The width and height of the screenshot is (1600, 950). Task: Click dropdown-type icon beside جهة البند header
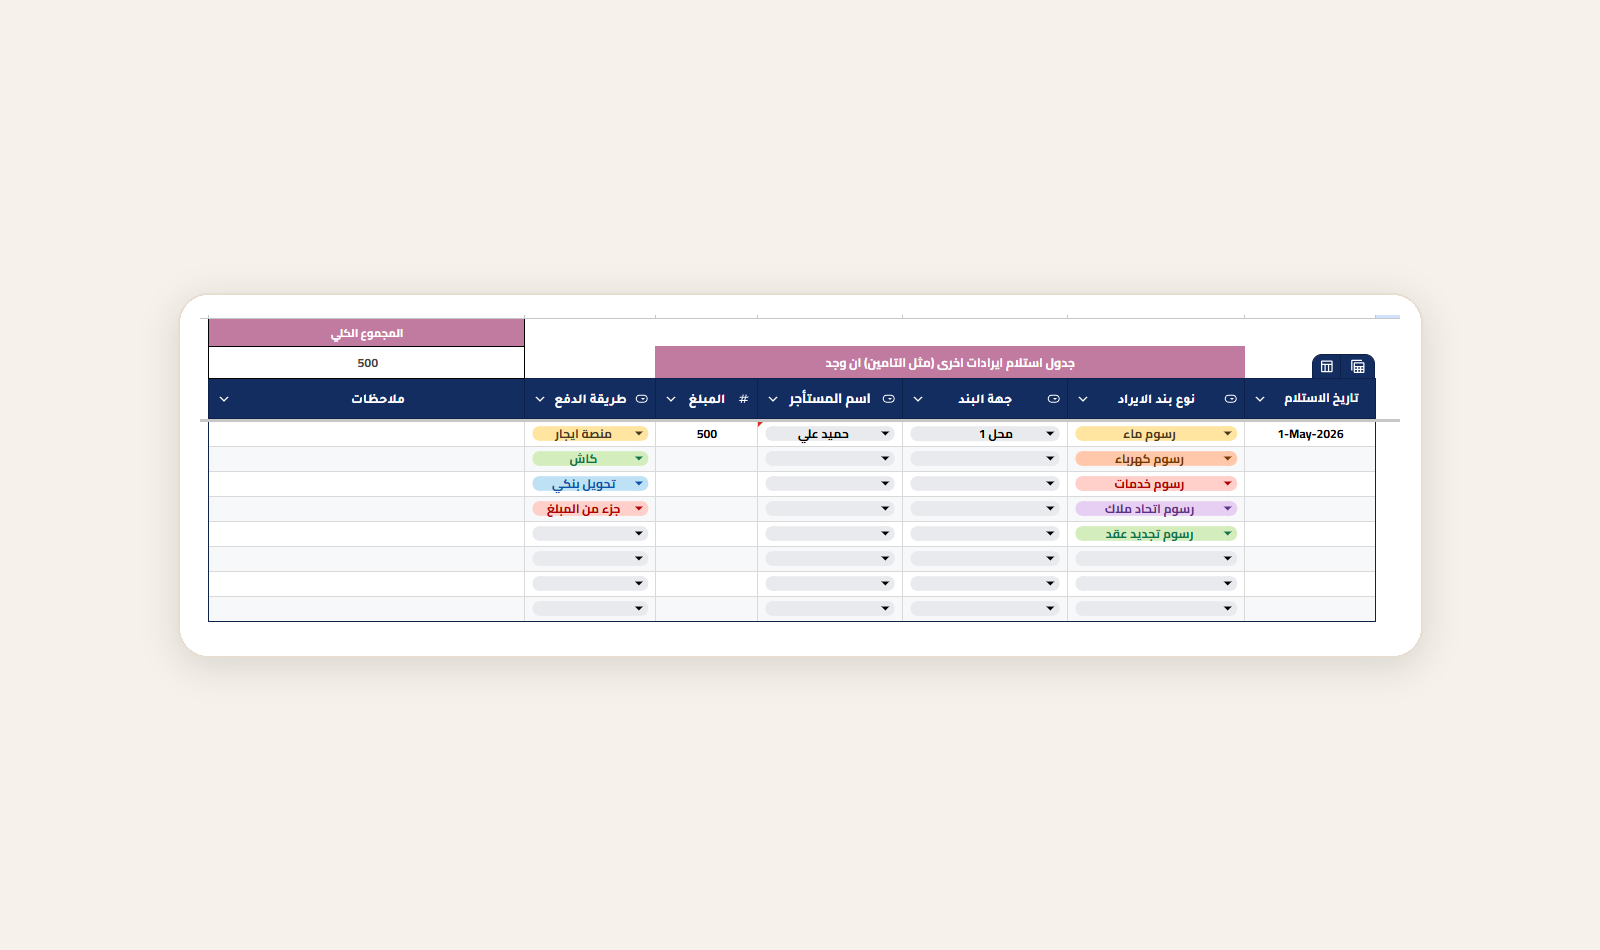(x=1053, y=399)
